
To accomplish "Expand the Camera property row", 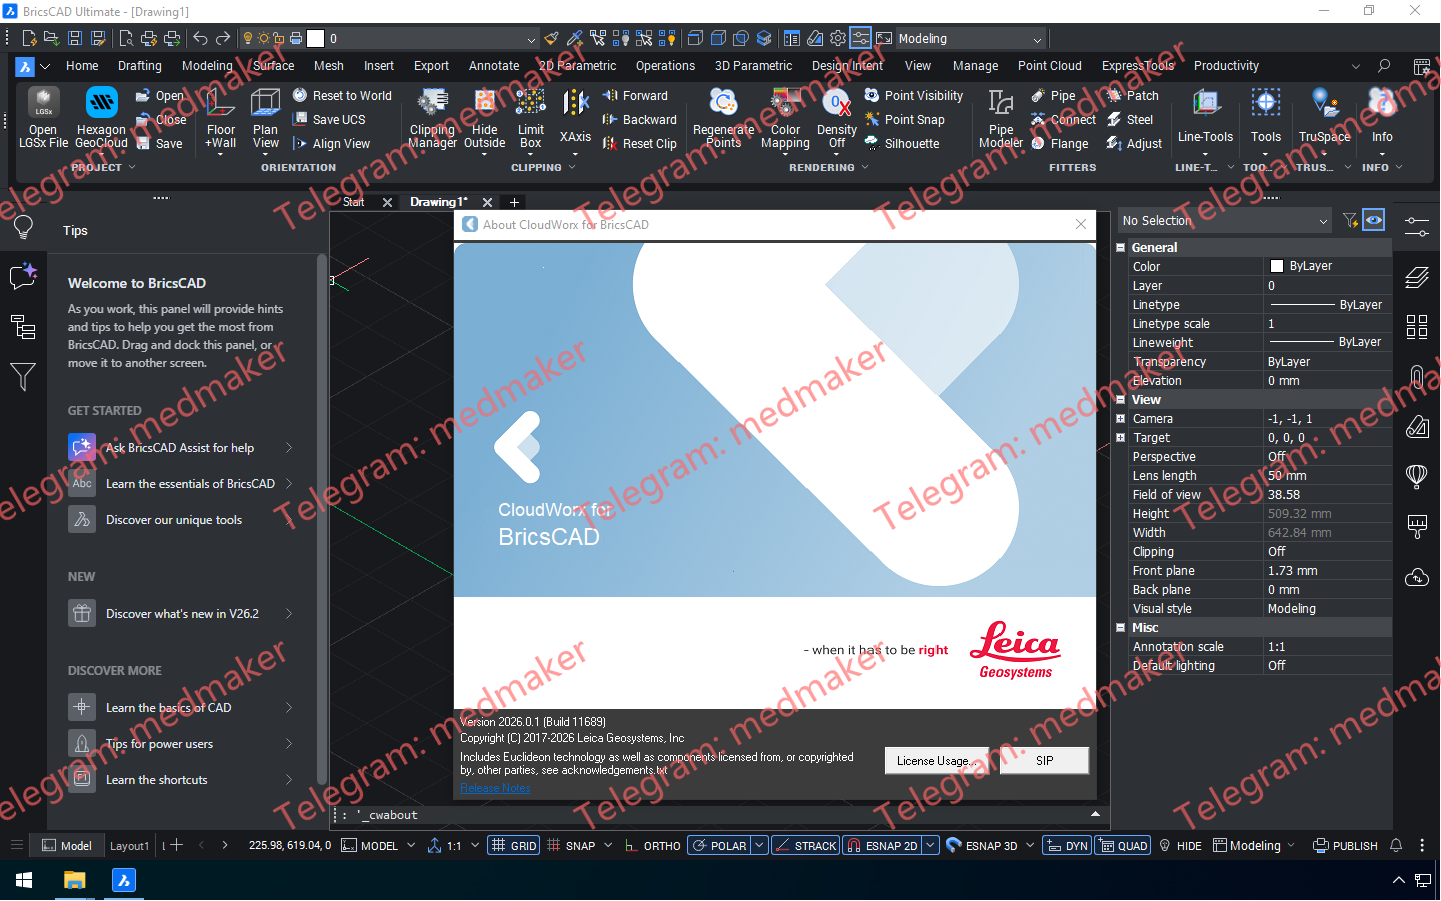I will pos(1121,419).
